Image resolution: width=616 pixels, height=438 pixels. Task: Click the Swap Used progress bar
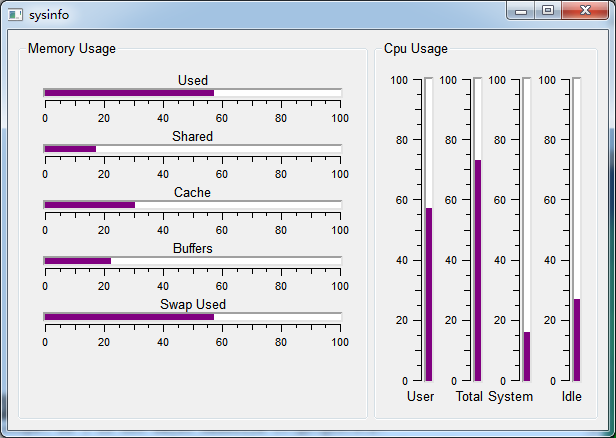[192, 317]
